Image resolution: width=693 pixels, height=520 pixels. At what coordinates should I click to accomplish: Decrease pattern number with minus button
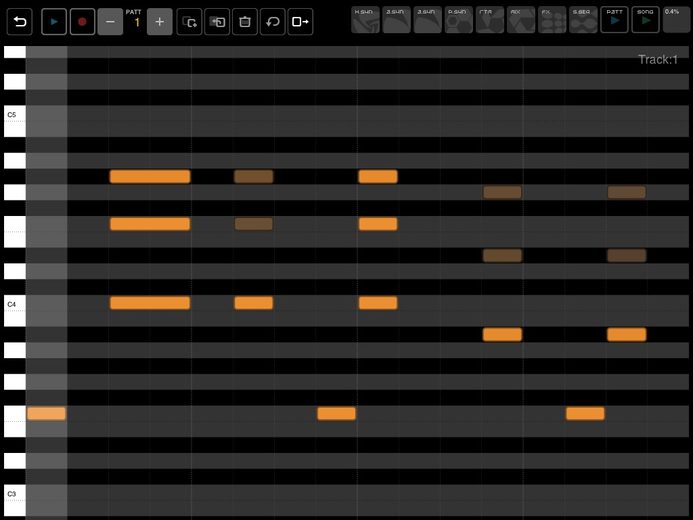click(110, 22)
